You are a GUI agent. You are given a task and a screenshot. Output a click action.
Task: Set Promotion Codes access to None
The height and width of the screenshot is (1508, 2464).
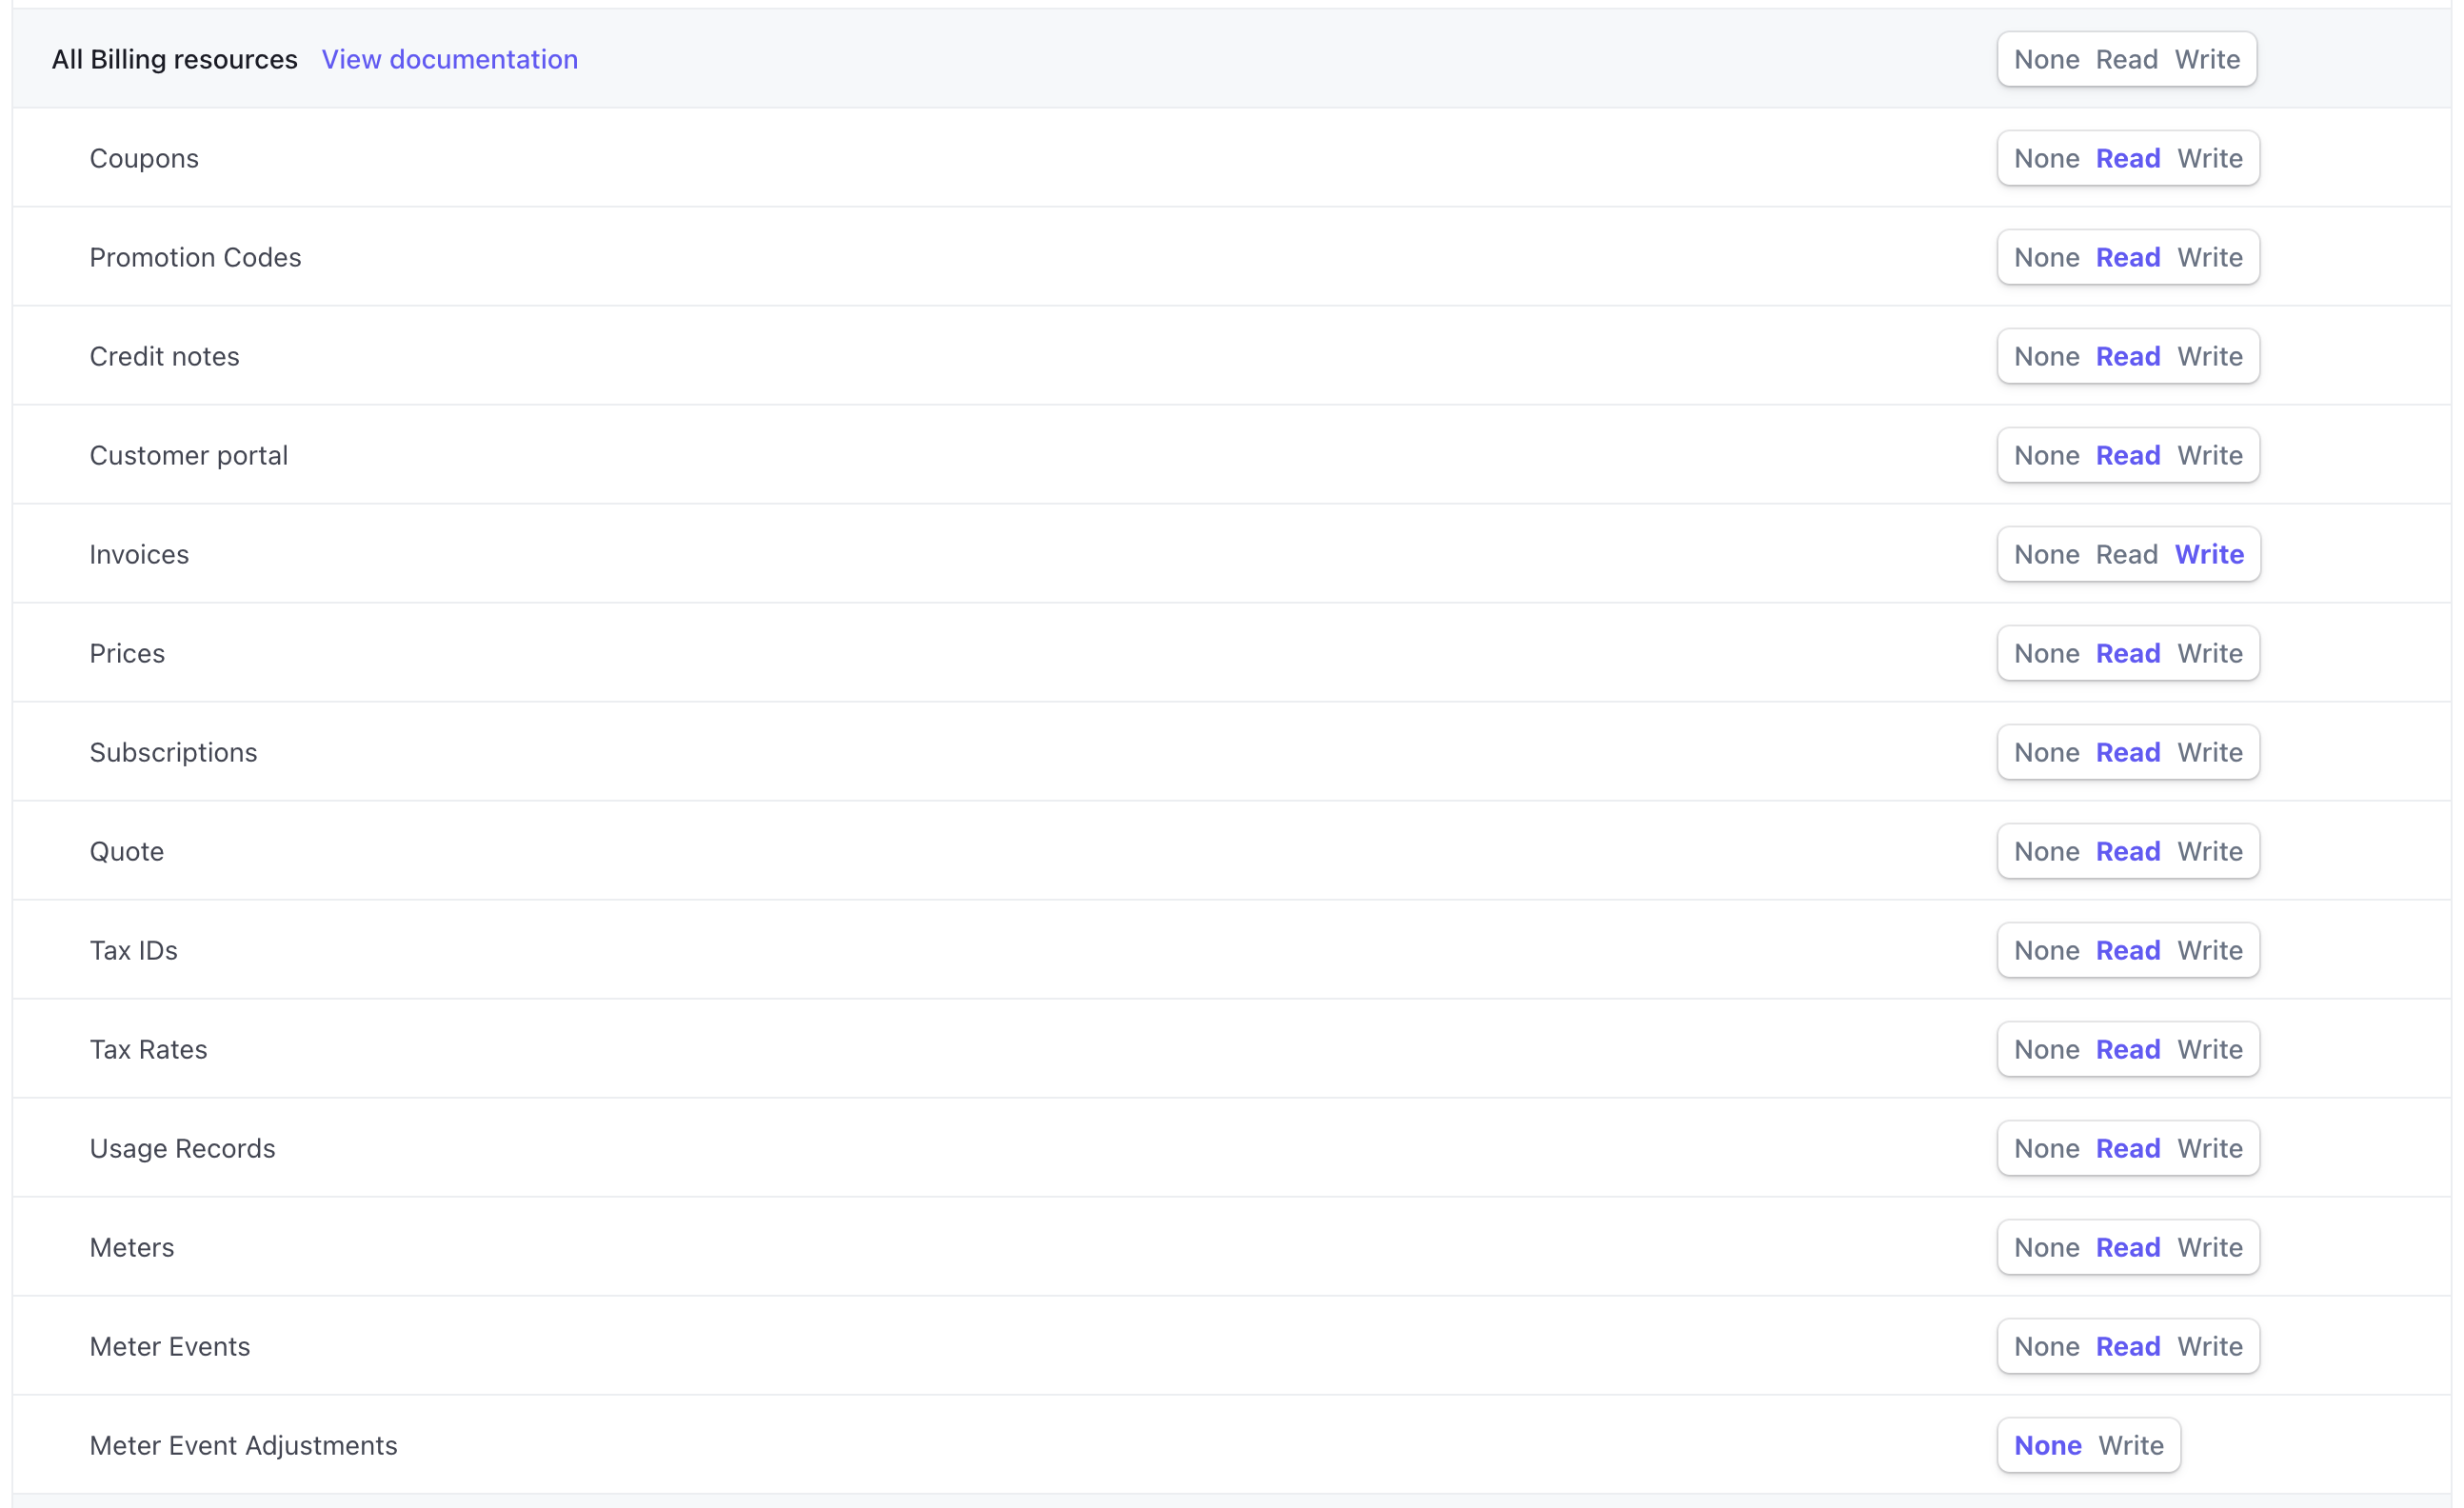(x=2047, y=257)
